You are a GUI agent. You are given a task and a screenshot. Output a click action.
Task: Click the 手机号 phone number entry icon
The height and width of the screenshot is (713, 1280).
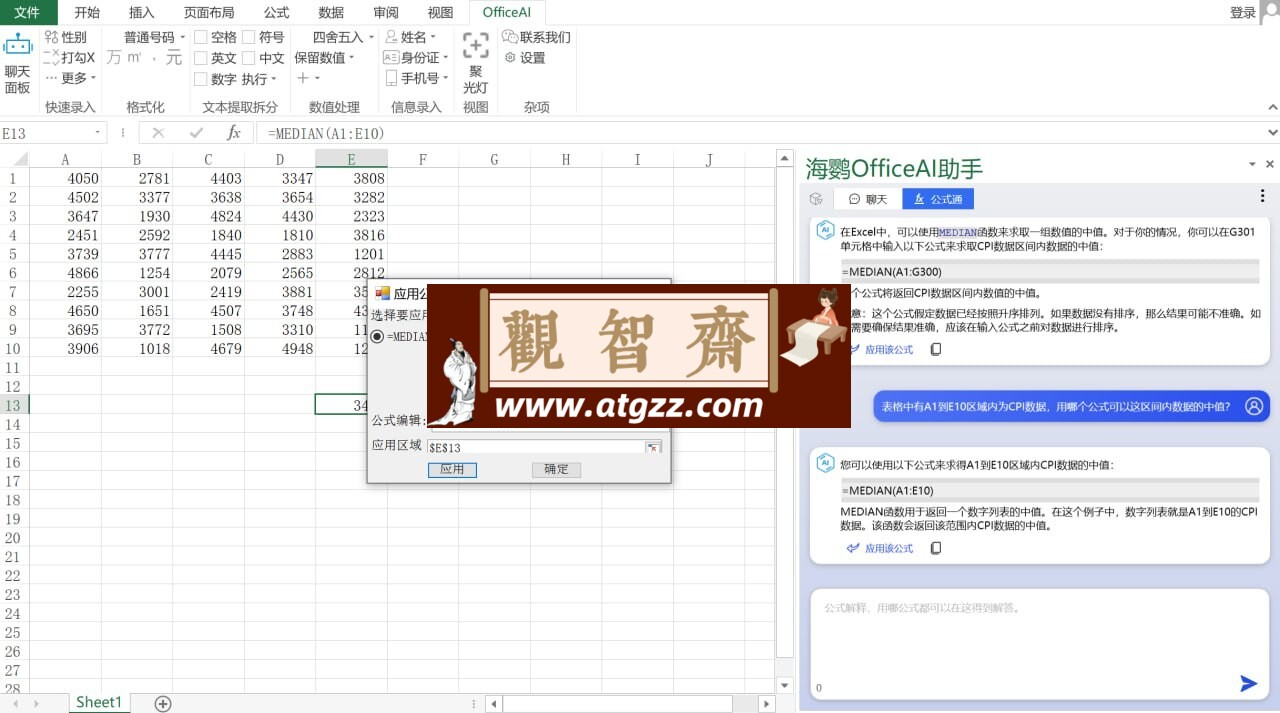click(392, 79)
